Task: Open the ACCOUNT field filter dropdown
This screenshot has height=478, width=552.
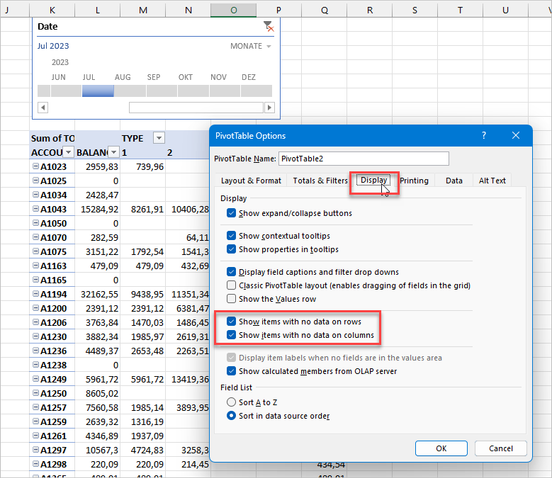Action: pyautogui.click(x=68, y=152)
